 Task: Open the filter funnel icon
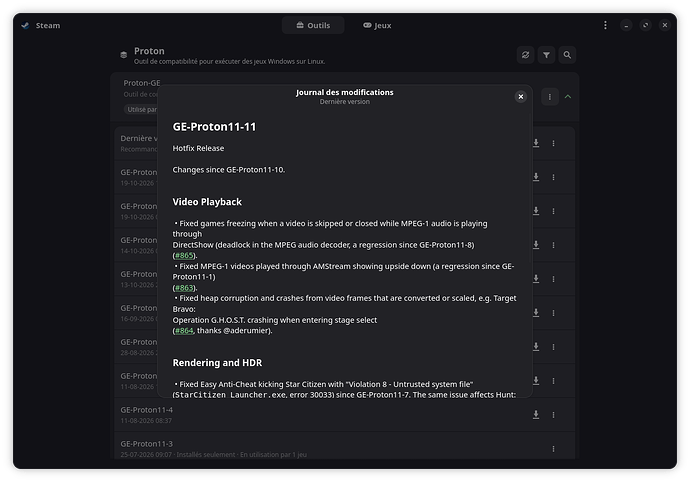(546, 55)
